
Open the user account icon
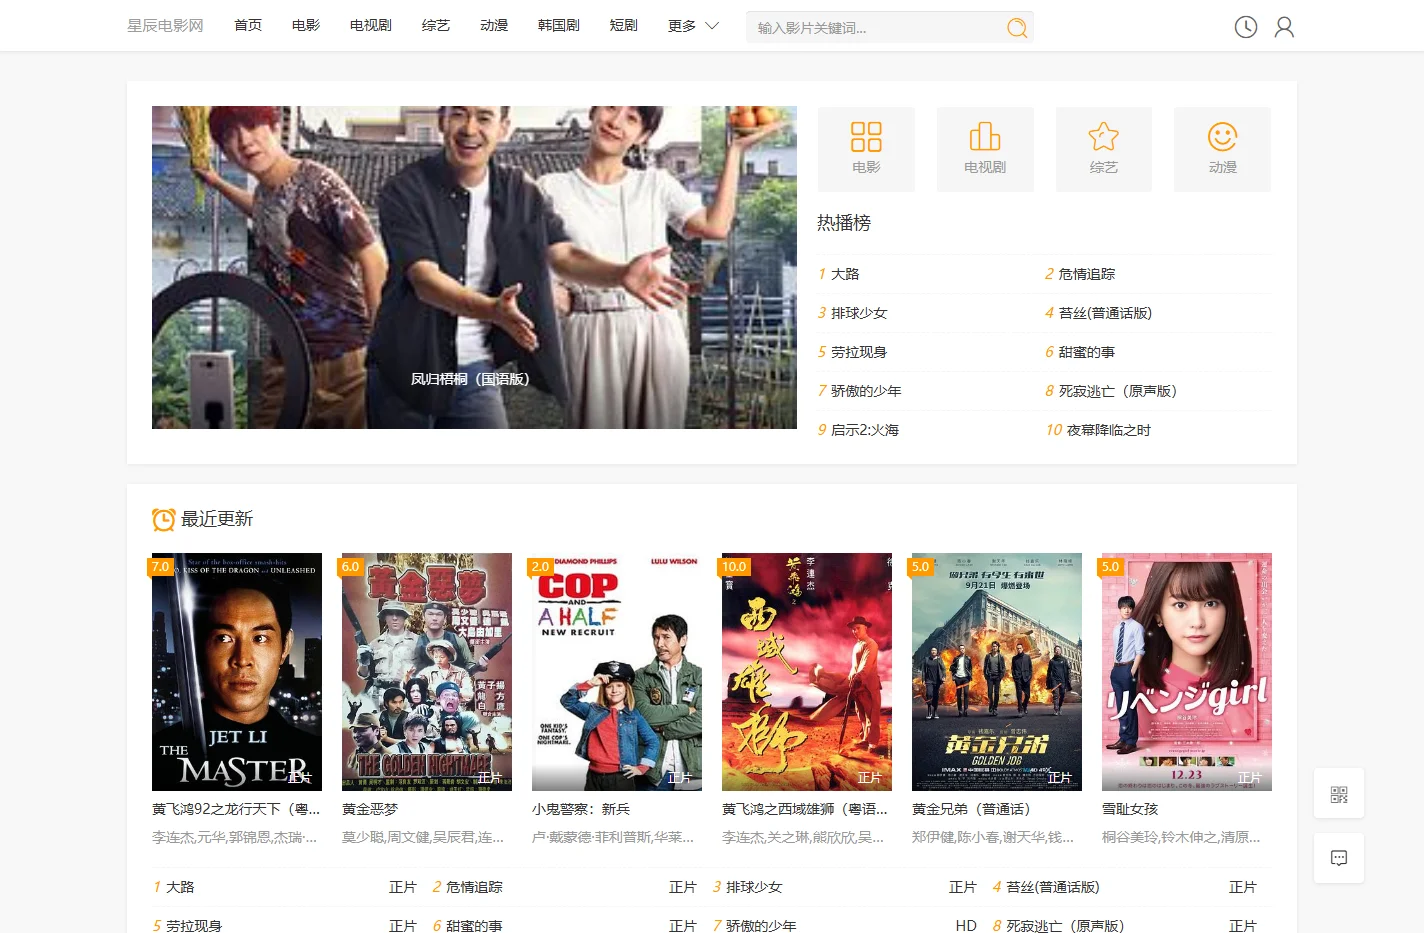(1284, 27)
